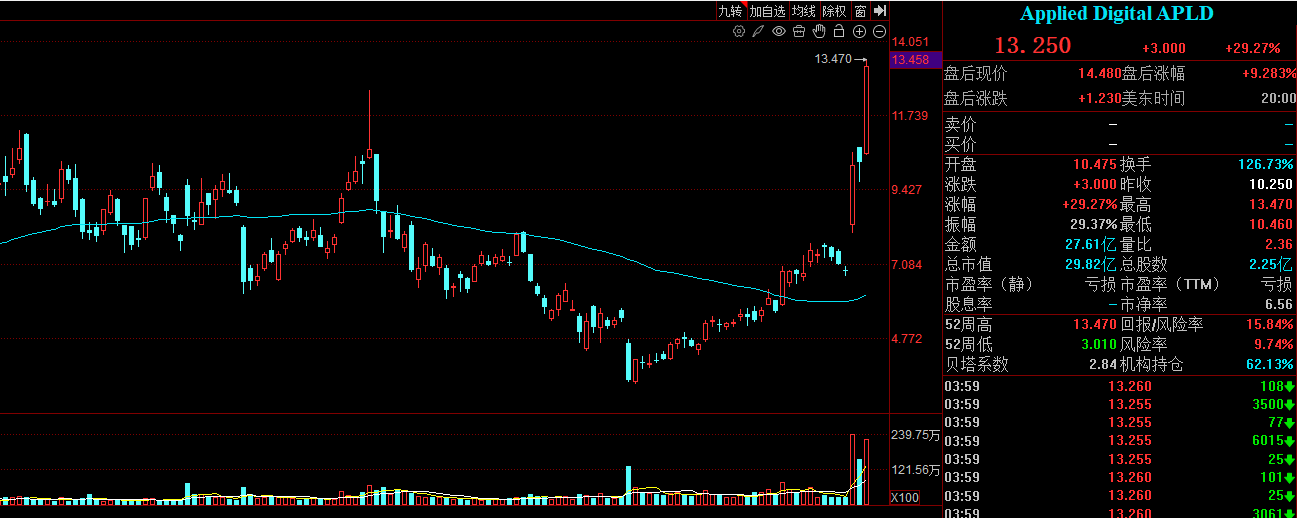This screenshot has width=1297, height=518.
Task: Zoom out with minus icon
Action: [880, 31]
